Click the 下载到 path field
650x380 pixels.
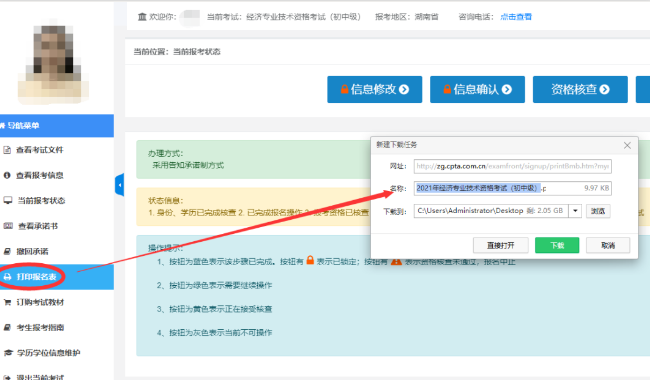[491, 211]
